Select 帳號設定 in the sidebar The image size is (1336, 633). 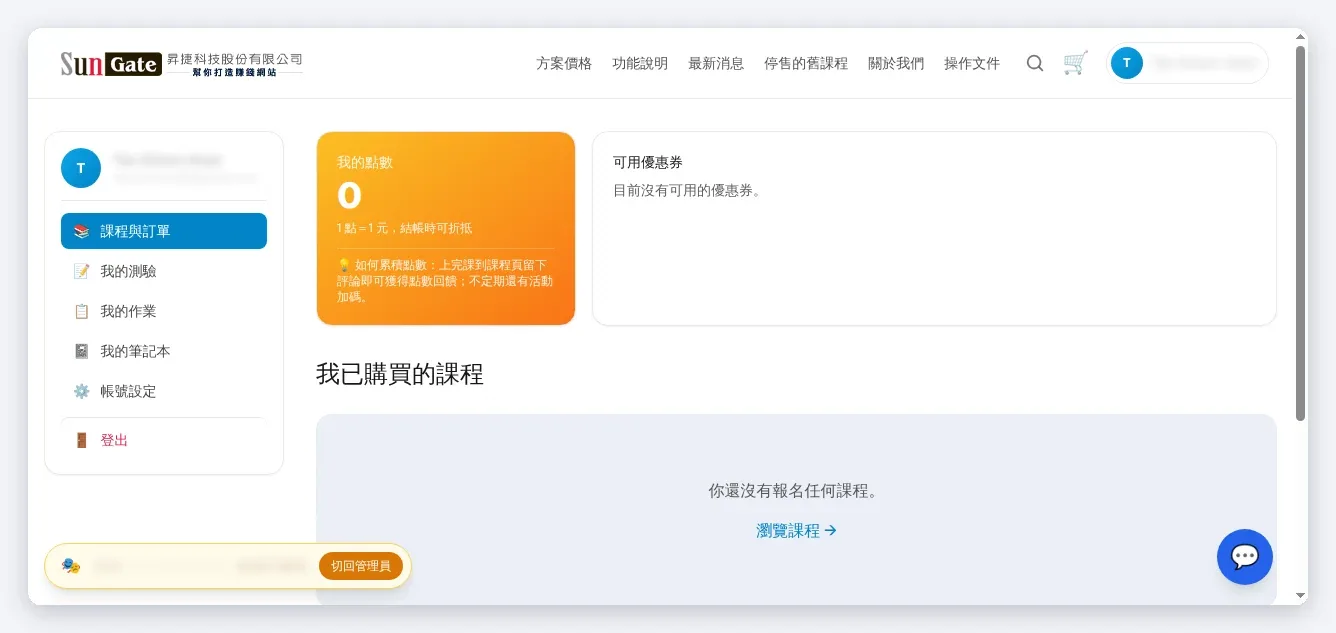point(164,391)
